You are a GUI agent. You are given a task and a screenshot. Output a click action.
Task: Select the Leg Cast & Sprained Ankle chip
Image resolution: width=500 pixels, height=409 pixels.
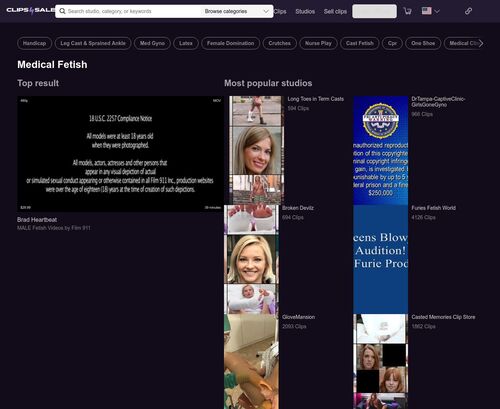[93, 43]
